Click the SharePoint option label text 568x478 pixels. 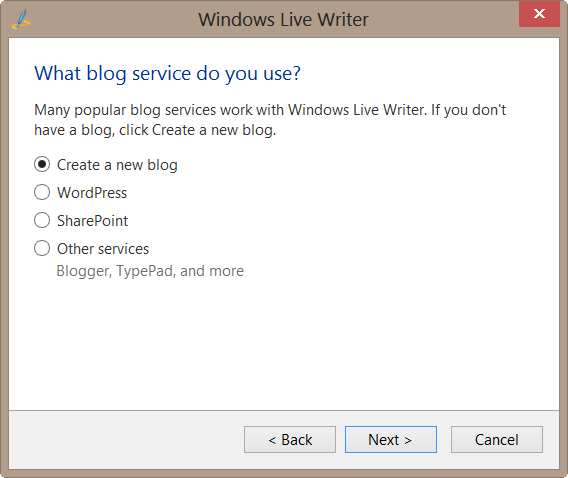pyautogui.click(x=92, y=221)
